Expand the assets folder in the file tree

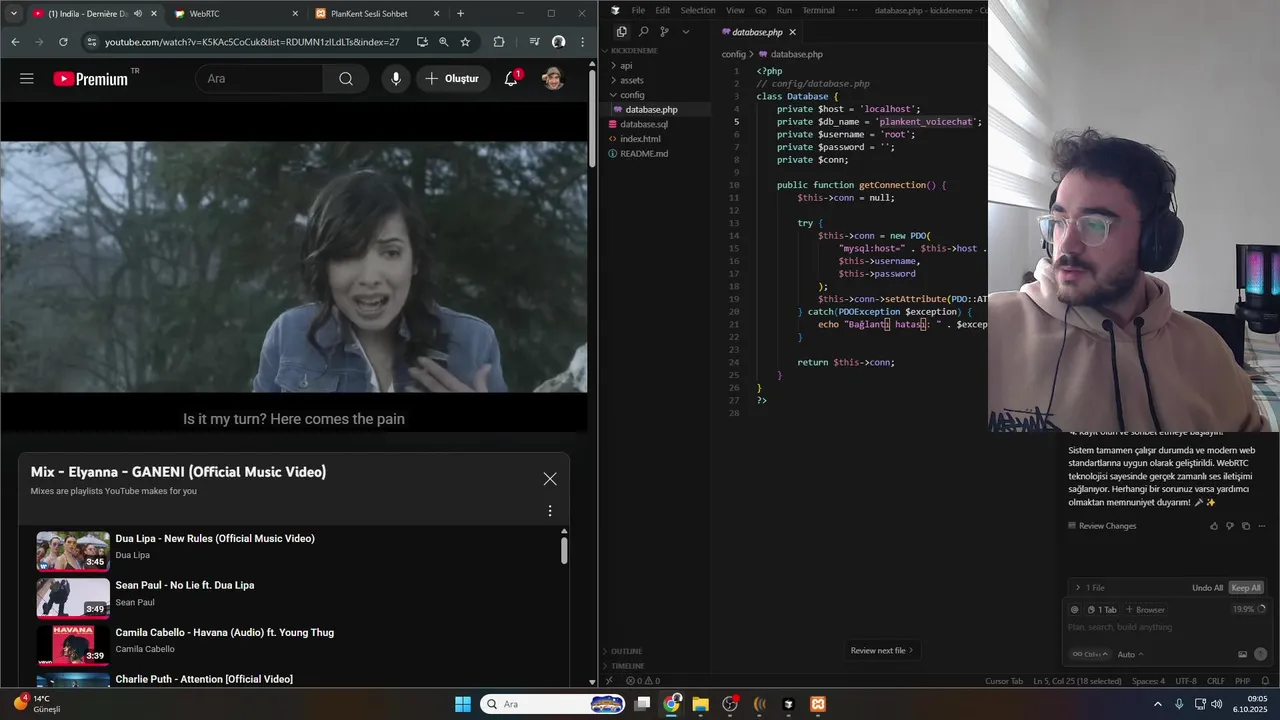point(654,80)
